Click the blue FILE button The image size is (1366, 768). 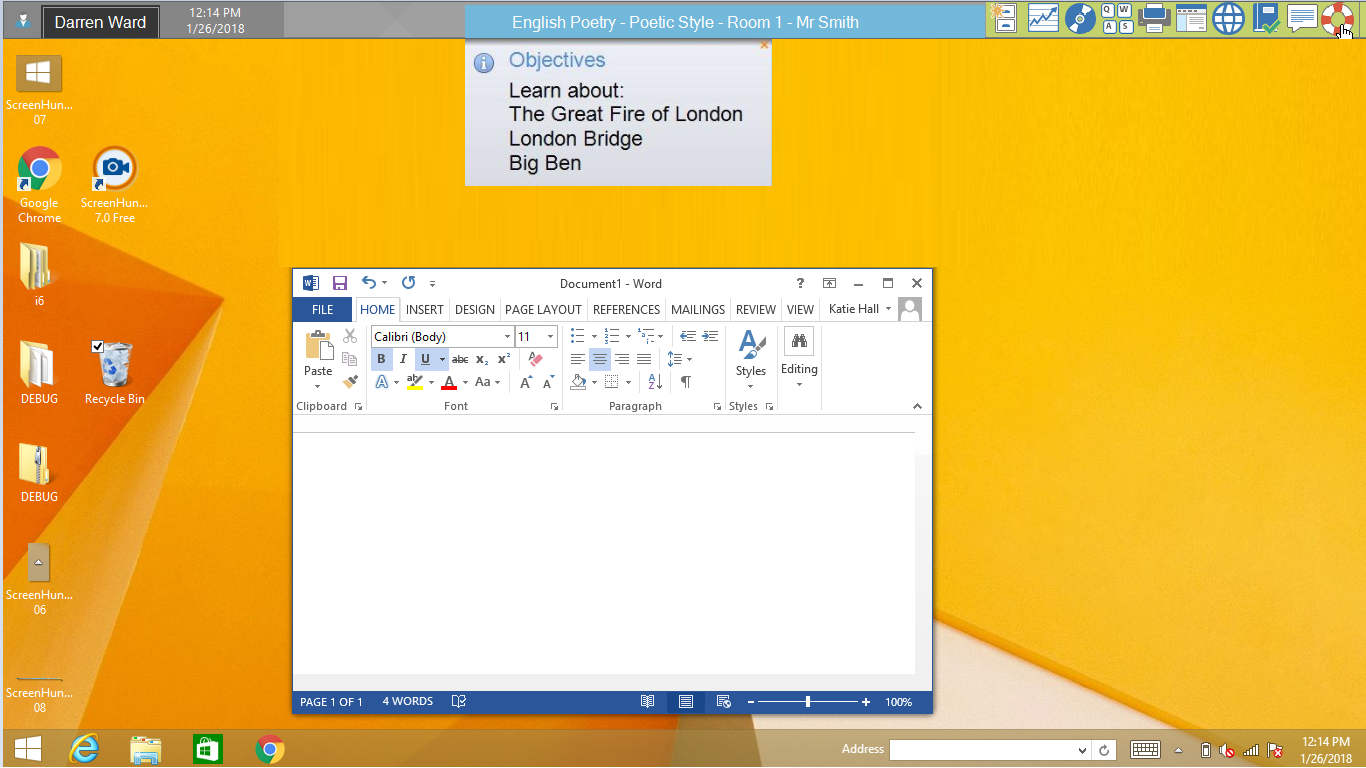coord(322,309)
